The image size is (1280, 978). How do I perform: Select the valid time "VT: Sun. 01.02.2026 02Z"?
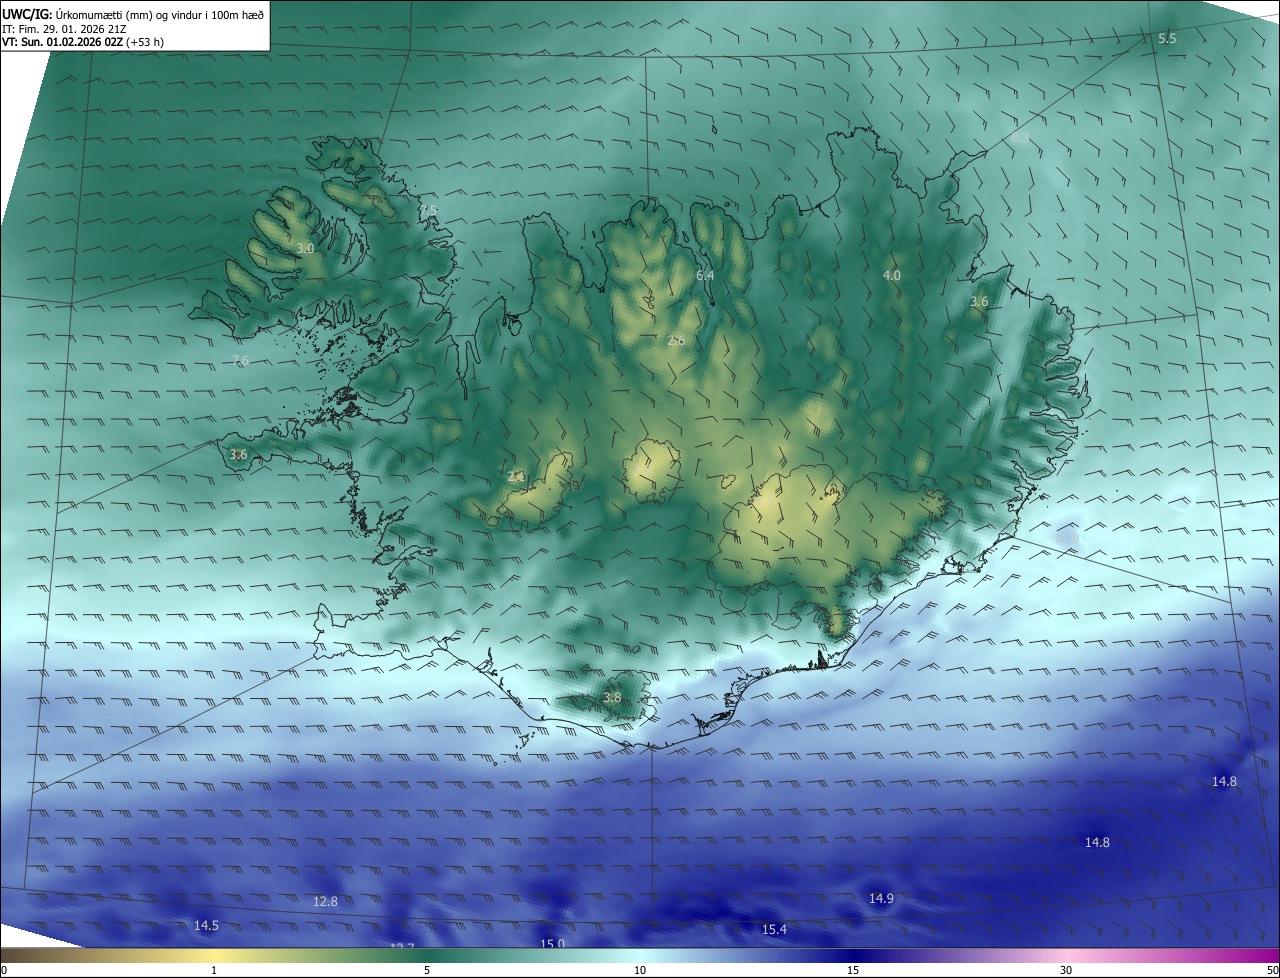tap(63, 43)
